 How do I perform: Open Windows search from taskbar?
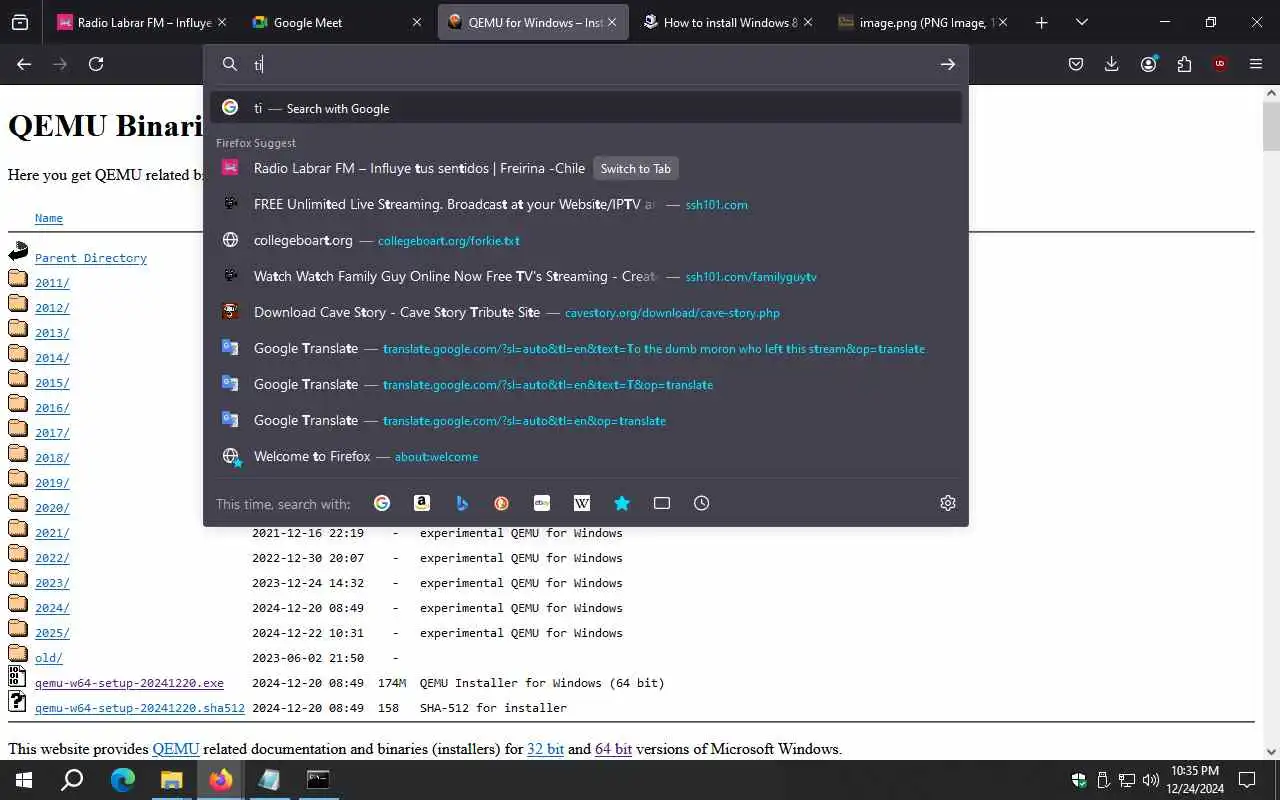(73, 780)
